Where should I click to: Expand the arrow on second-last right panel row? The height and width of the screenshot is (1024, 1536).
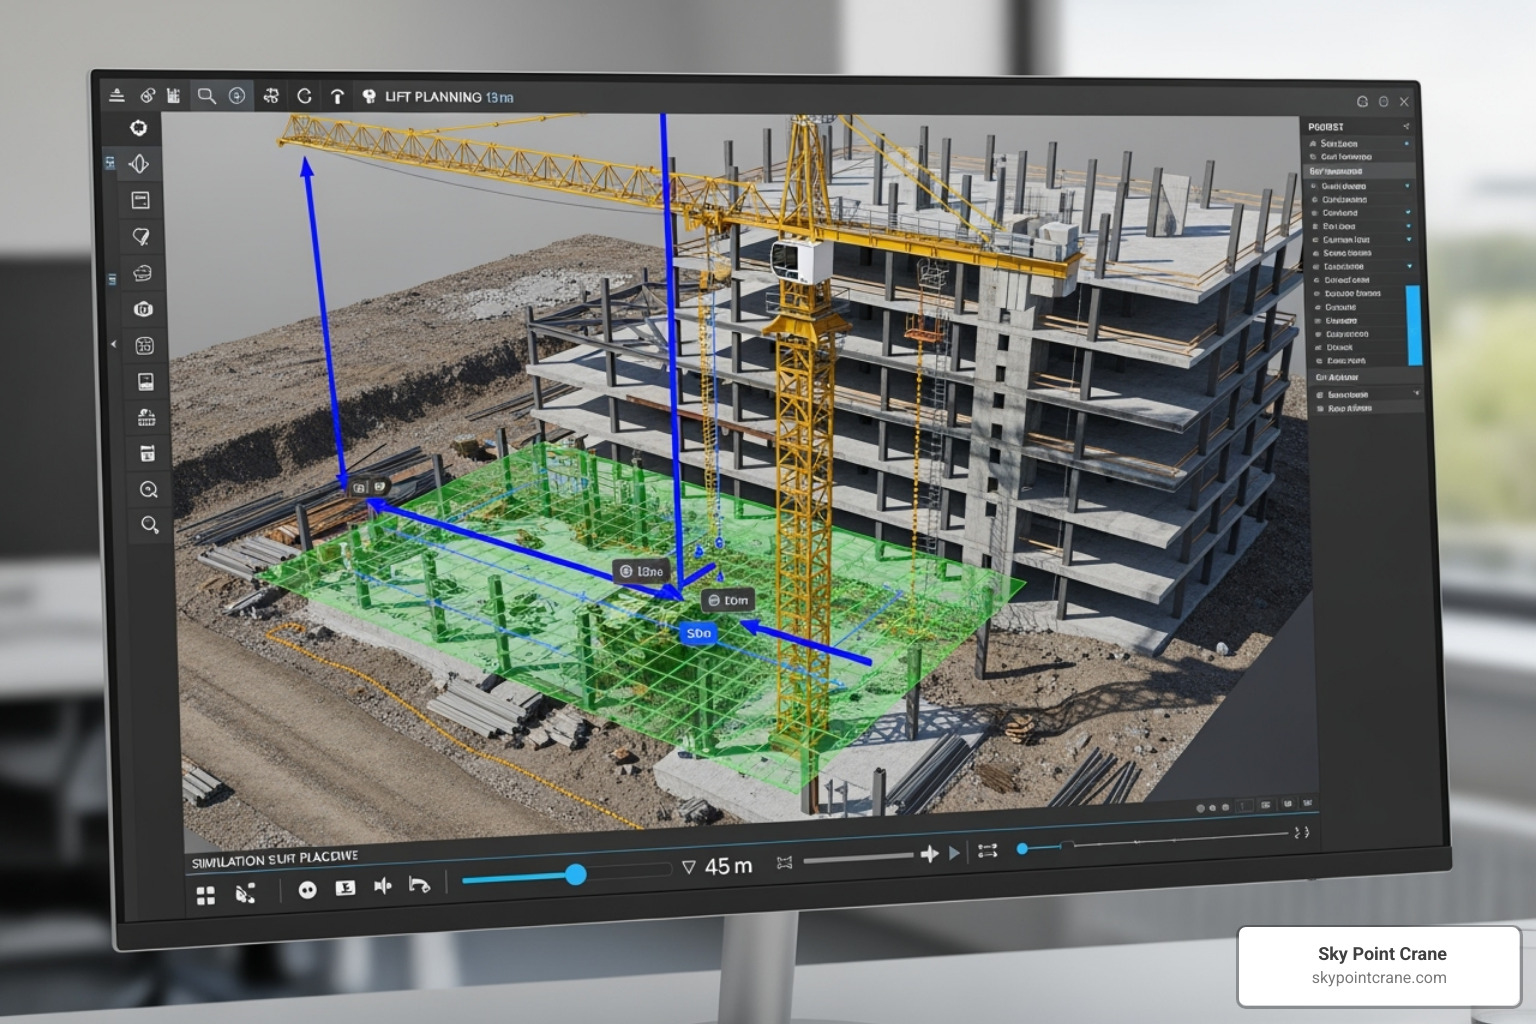pos(1416,394)
